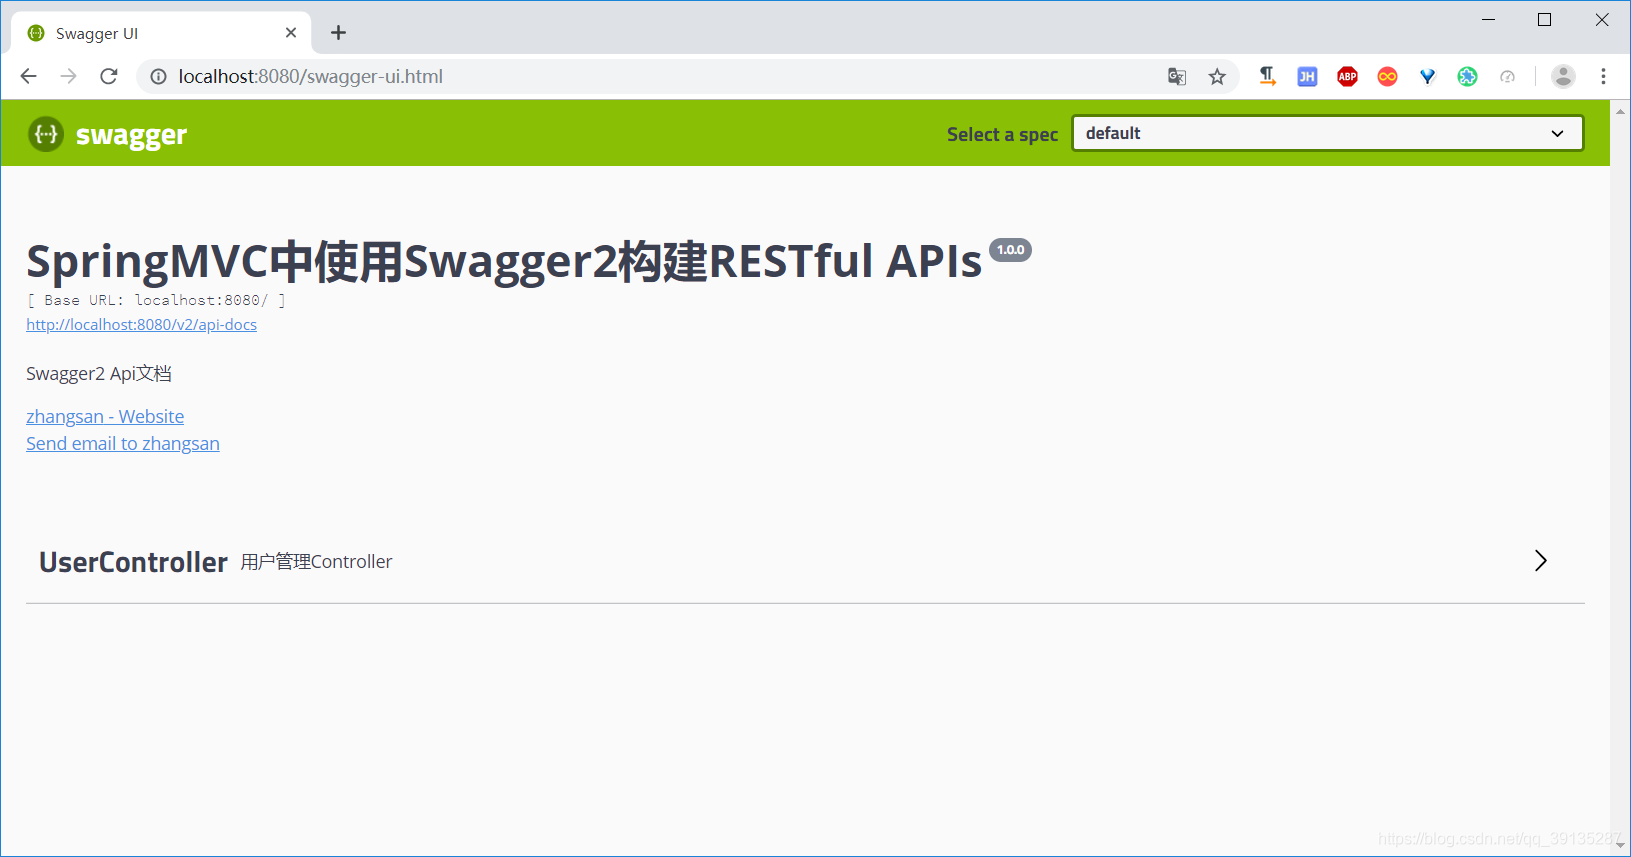1631x857 pixels.
Task: Reload the Swagger UI page
Action: (109, 76)
